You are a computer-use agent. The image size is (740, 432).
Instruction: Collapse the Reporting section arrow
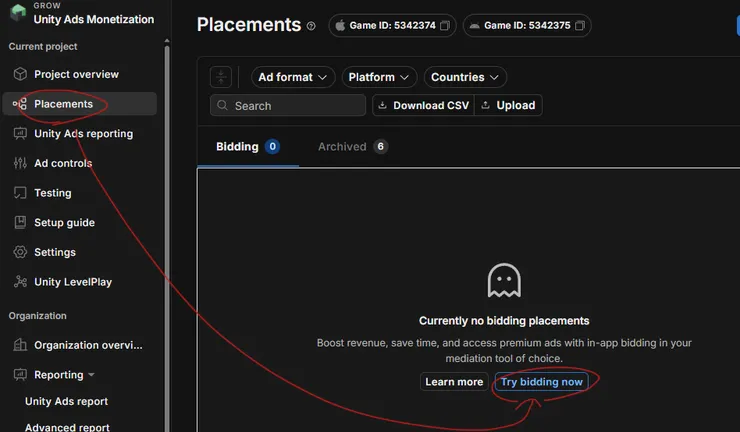91,375
